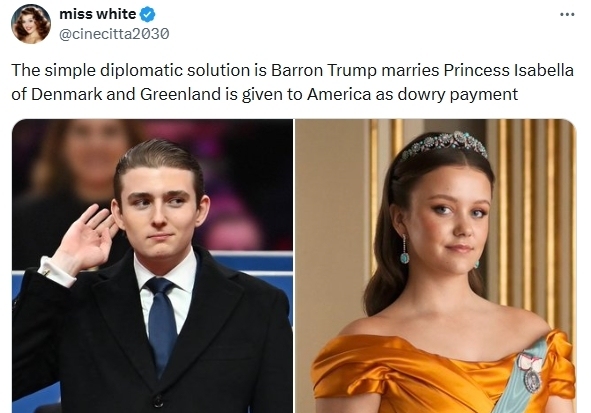
Task: Open the right photo of woman in orange gown
Action: coord(436,266)
